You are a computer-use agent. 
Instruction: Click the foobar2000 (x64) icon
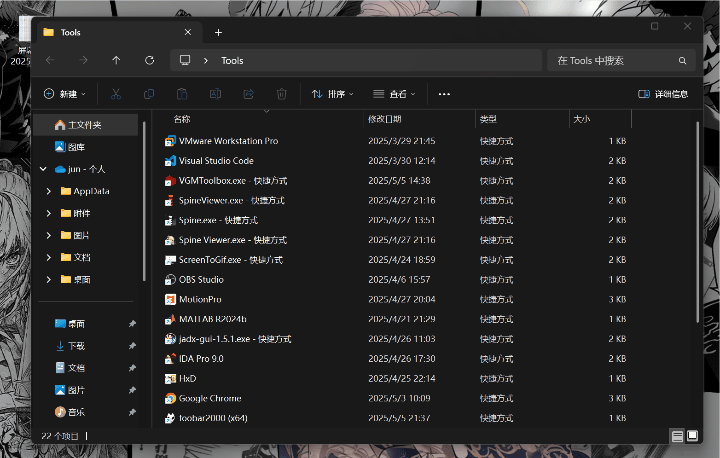(x=170, y=418)
